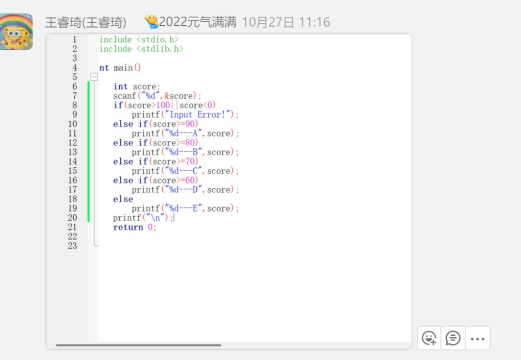Click the return 0; line
This screenshot has width=521, height=360.
[x=135, y=227]
